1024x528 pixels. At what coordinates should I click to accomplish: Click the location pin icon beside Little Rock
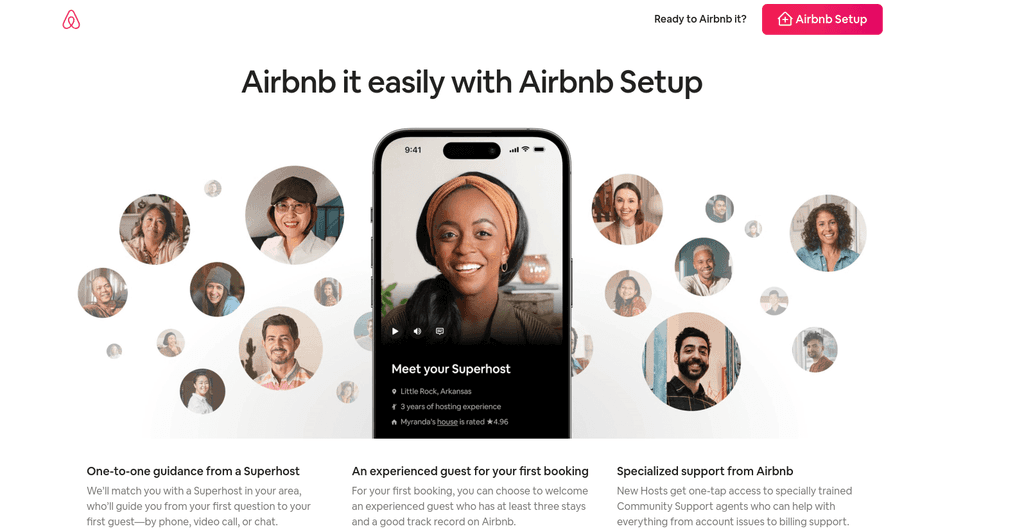click(x=394, y=391)
